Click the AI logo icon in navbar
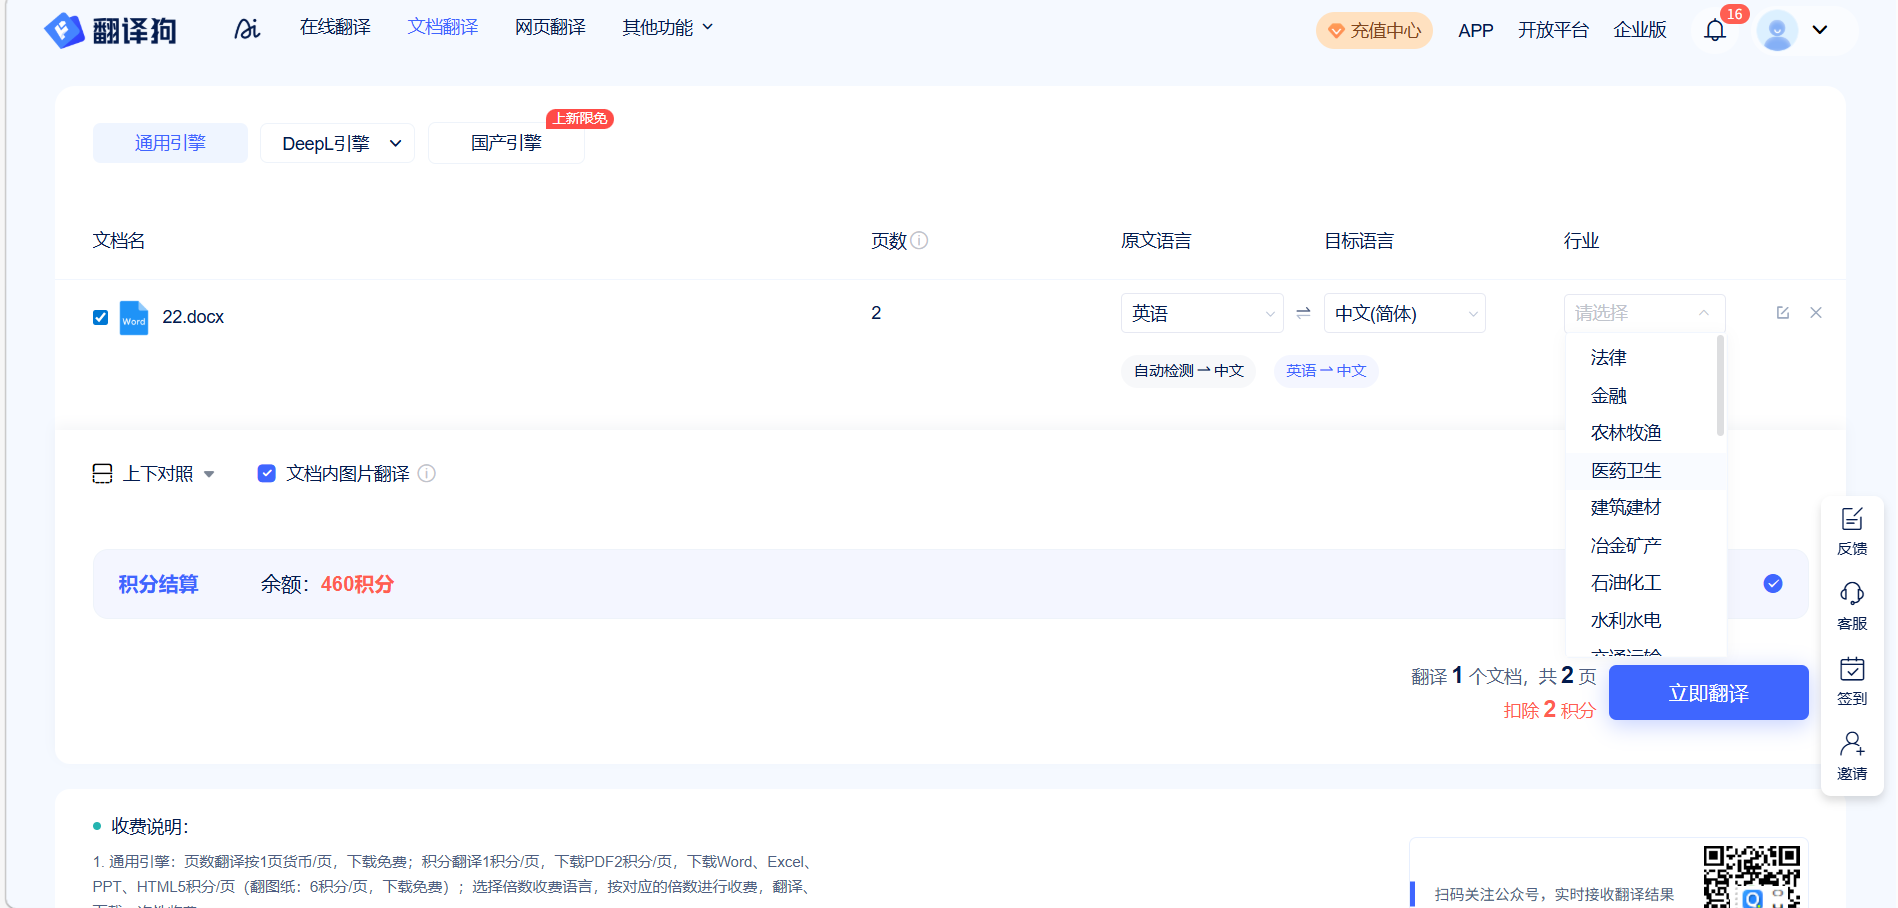The width and height of the screenshot is (1898, 908). 247,29
